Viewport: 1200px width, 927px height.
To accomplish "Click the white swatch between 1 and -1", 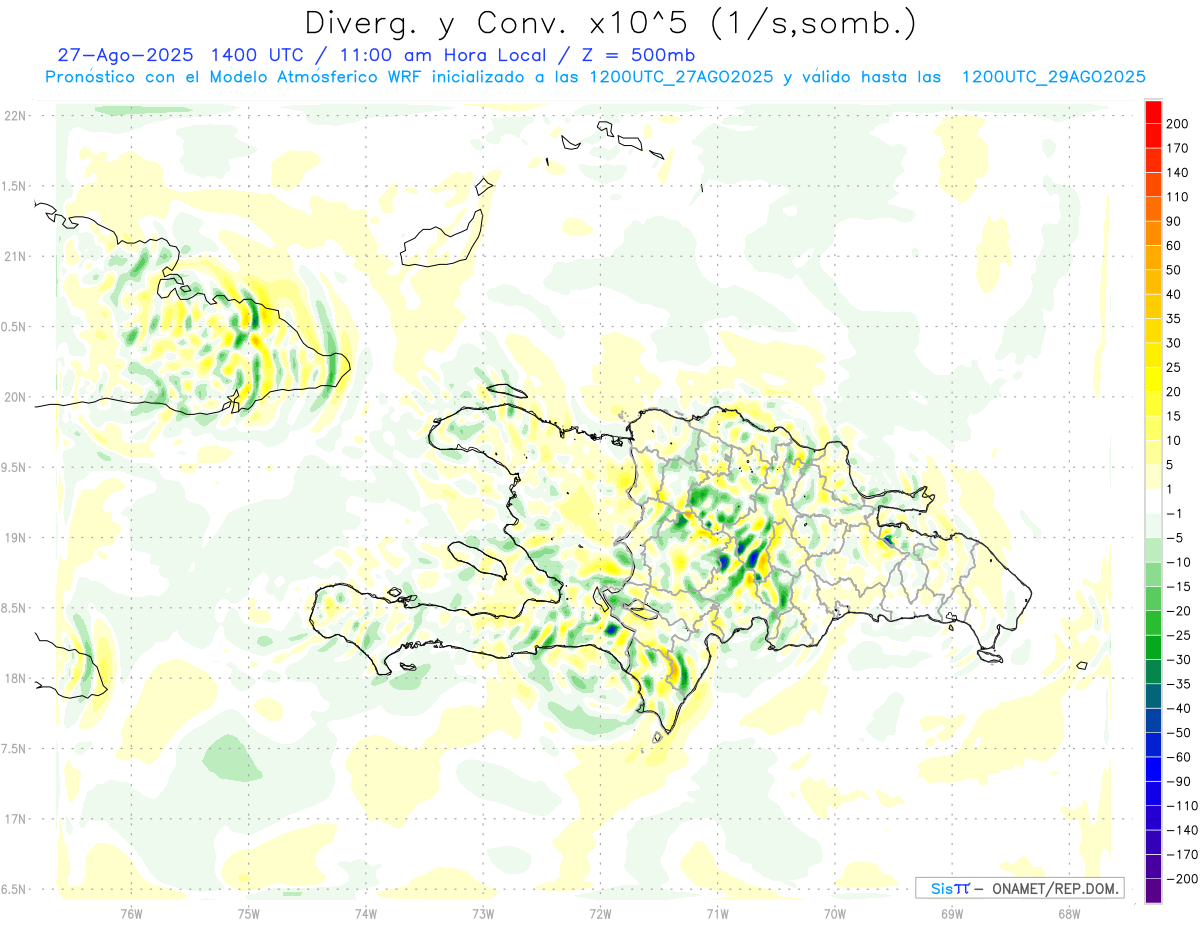I will click(1153, 502).
